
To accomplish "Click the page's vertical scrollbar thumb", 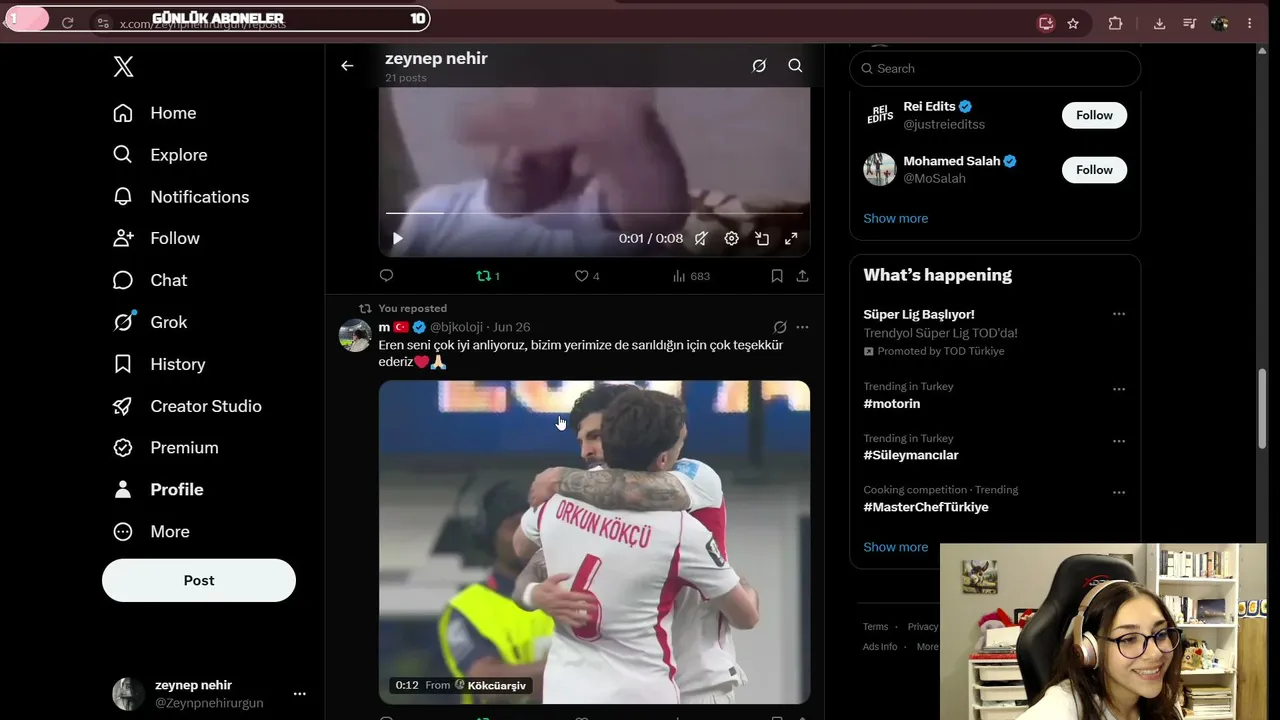I will pos(1262,409).
